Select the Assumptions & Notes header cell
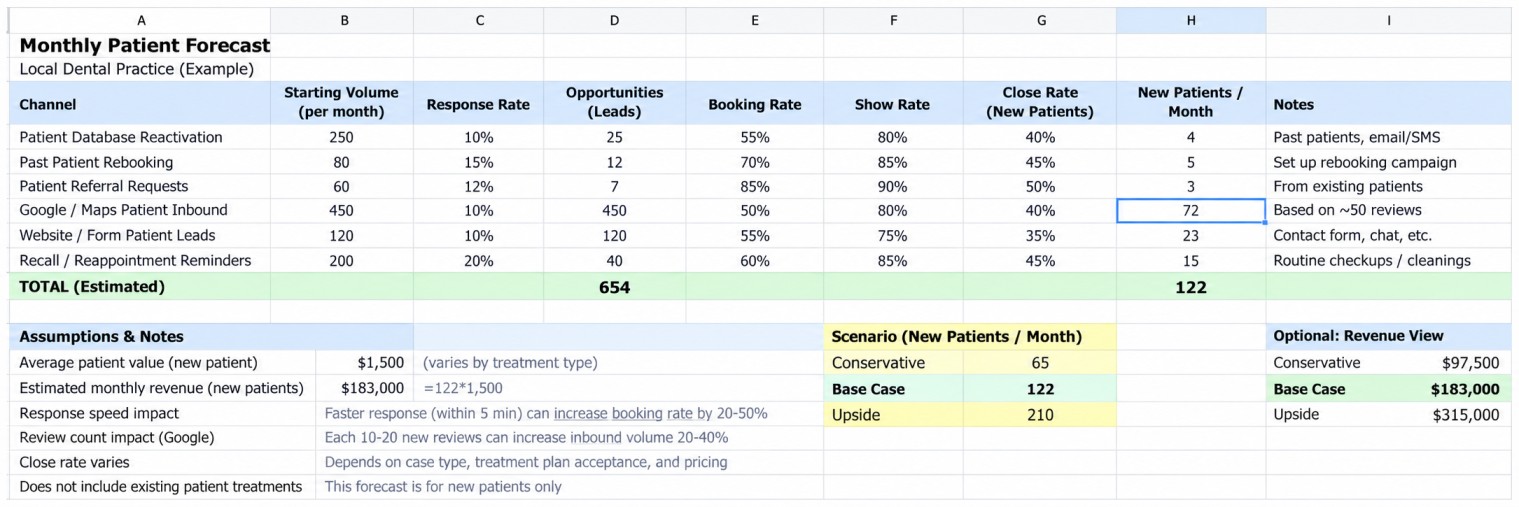 [x=212, y=337]
